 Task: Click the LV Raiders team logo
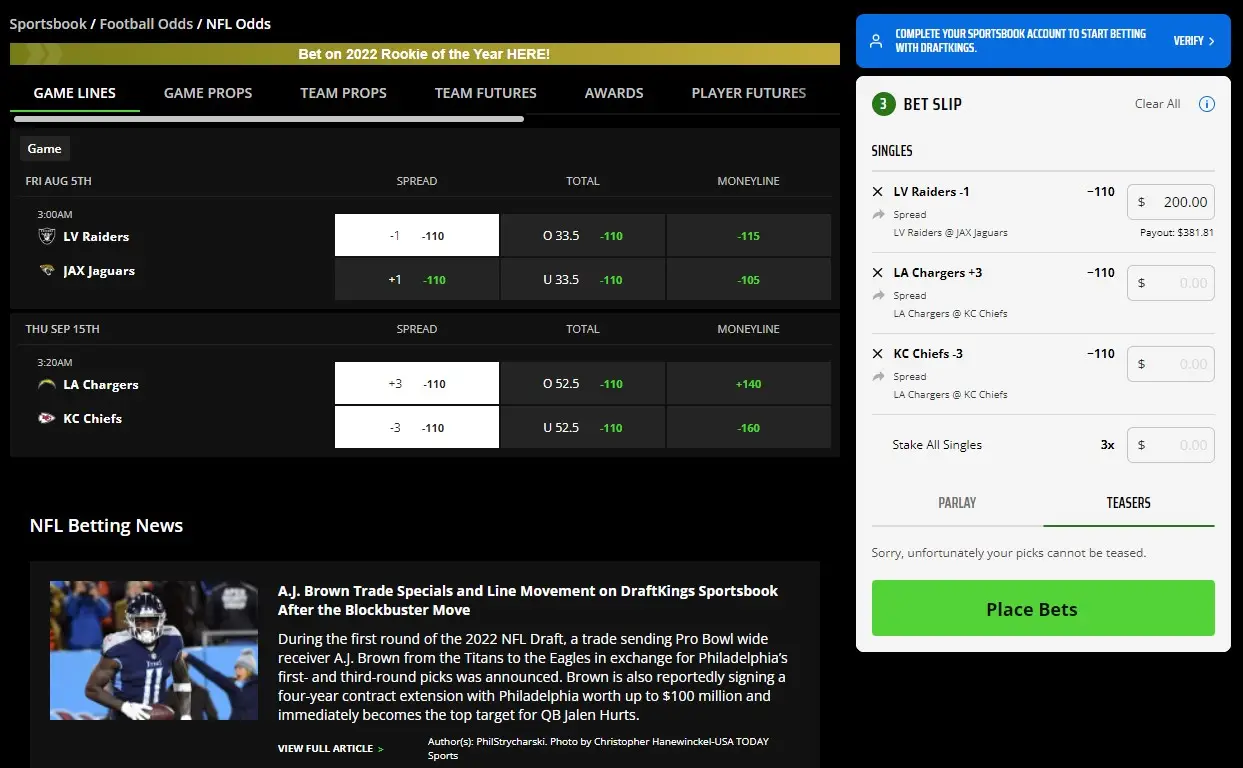[46, 236]
